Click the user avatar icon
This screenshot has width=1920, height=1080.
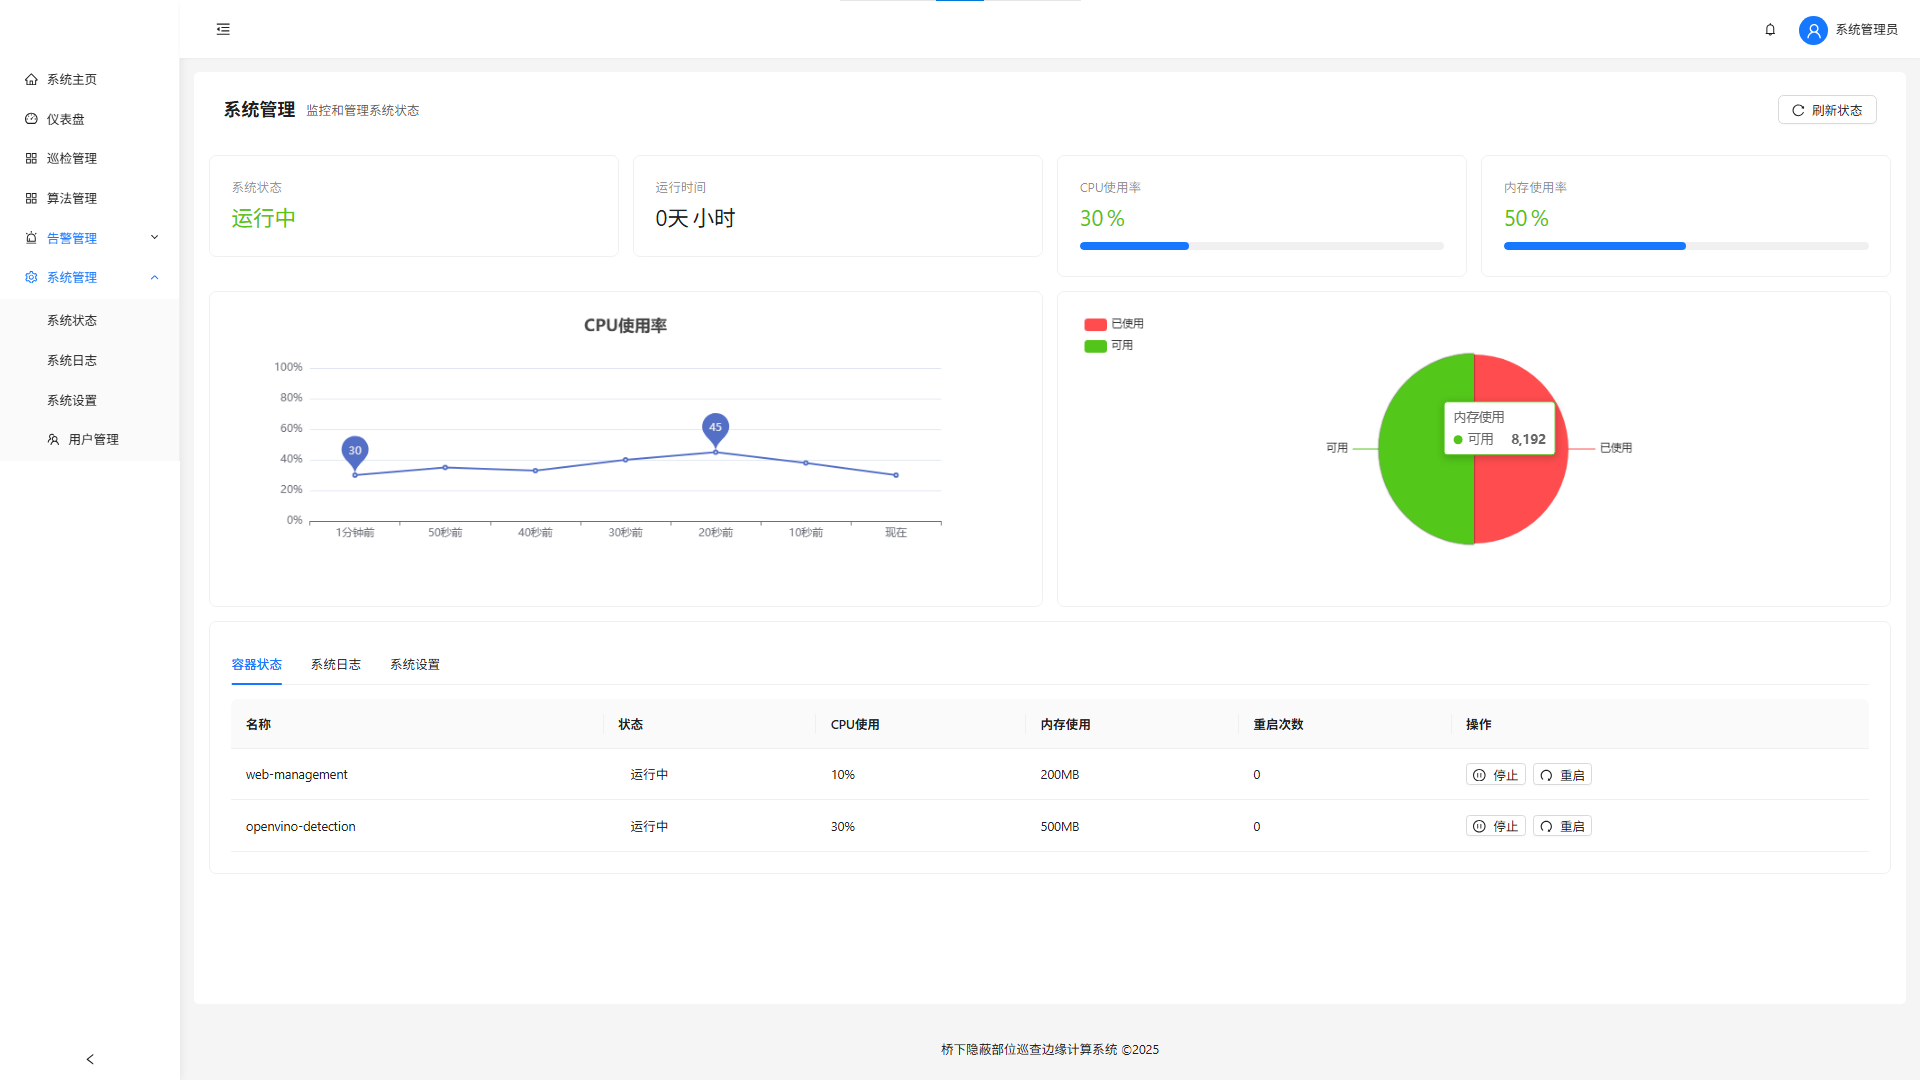1813,30
